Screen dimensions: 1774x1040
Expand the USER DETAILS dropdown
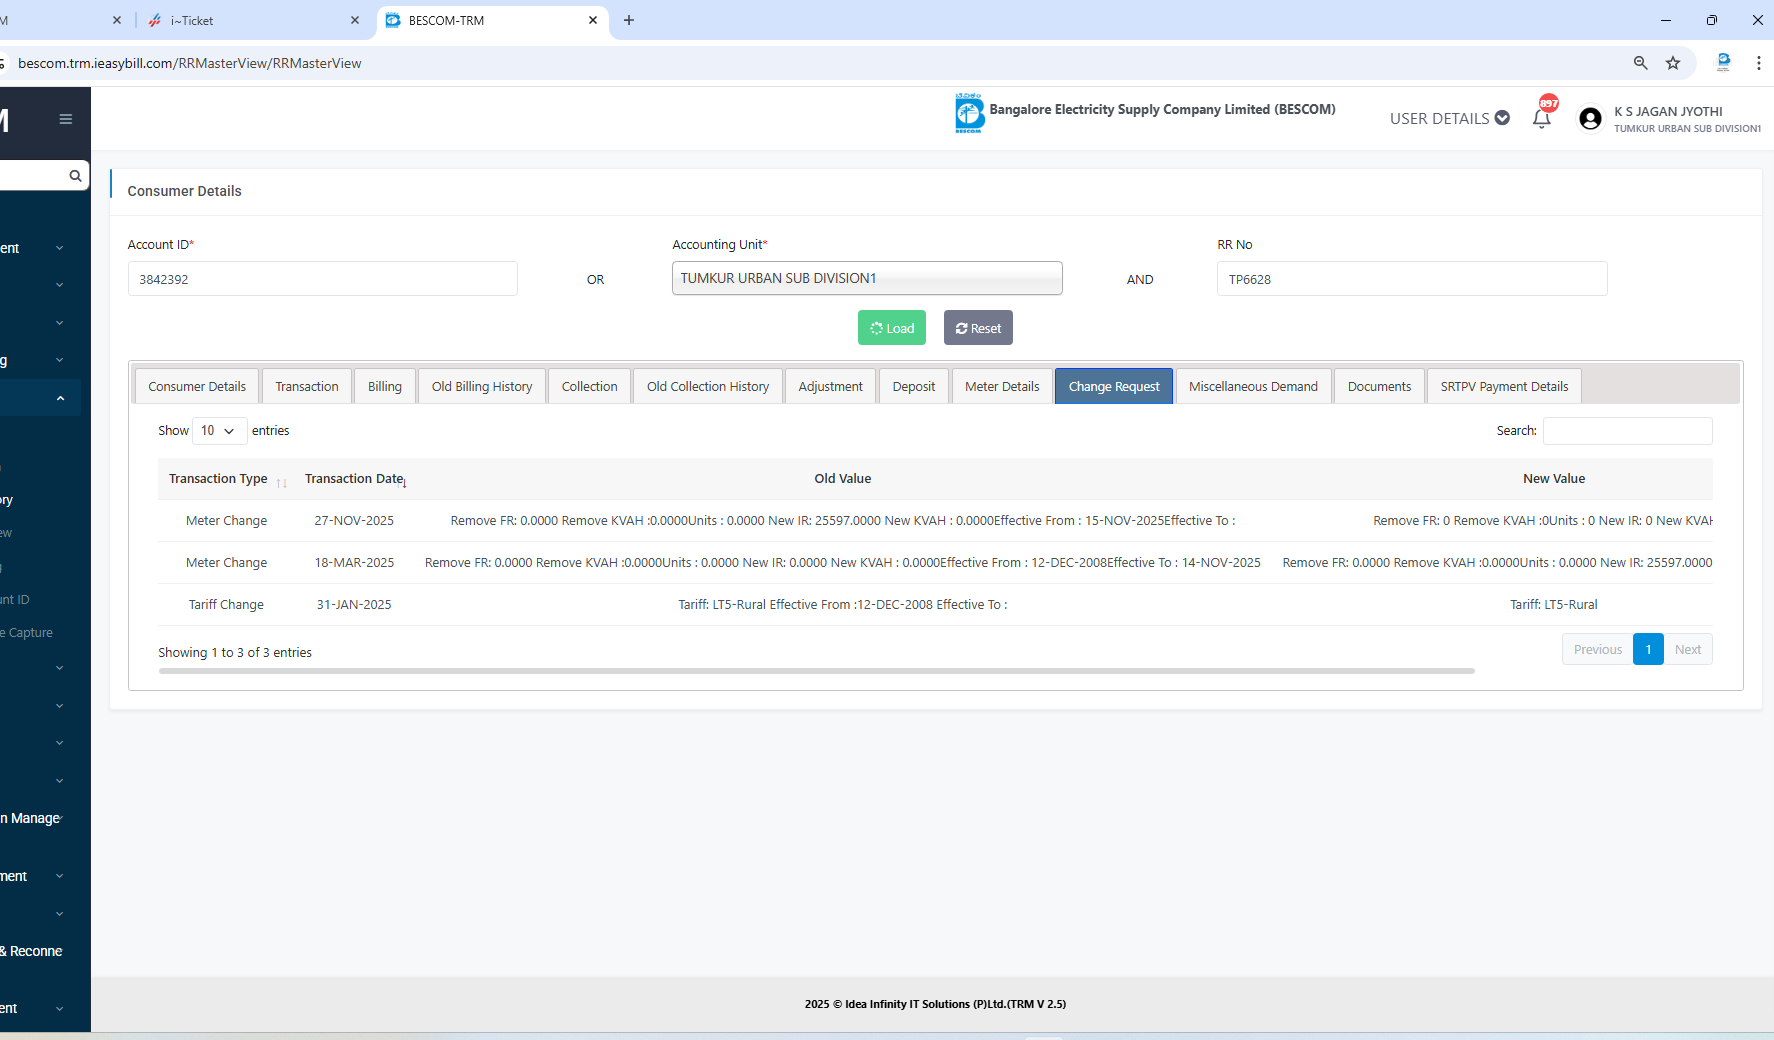tap(1449, 118)
